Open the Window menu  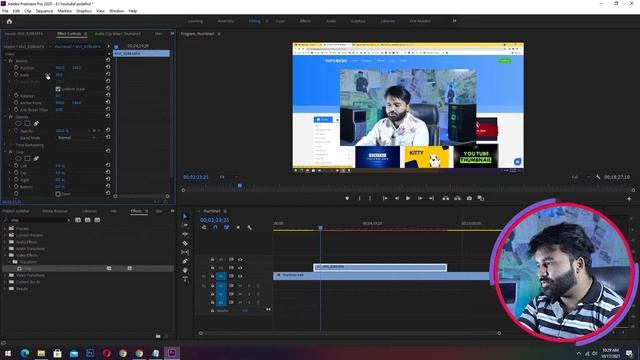pyautogui.click(x=116, y=11)
